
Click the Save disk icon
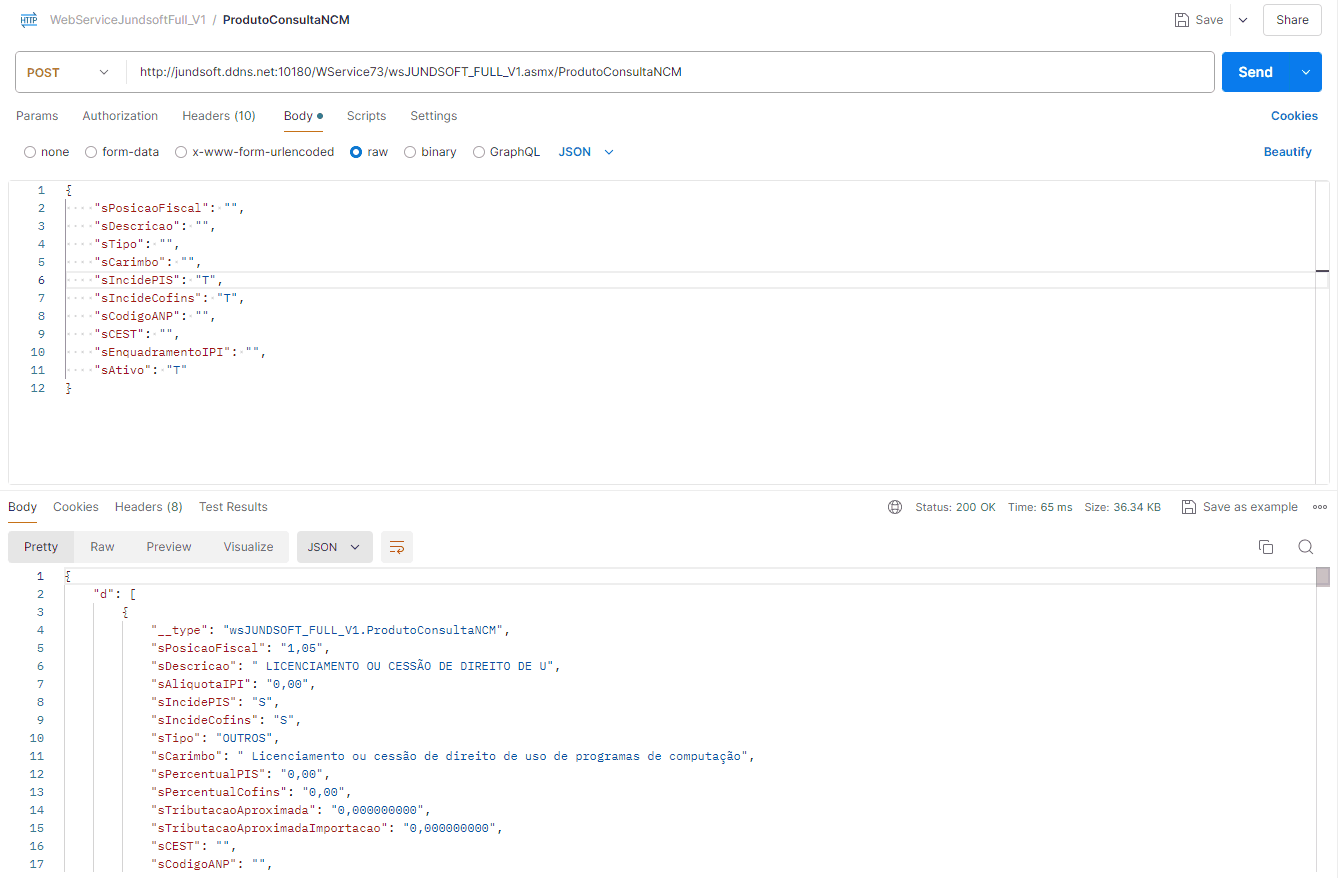[x=1182, y=20]
